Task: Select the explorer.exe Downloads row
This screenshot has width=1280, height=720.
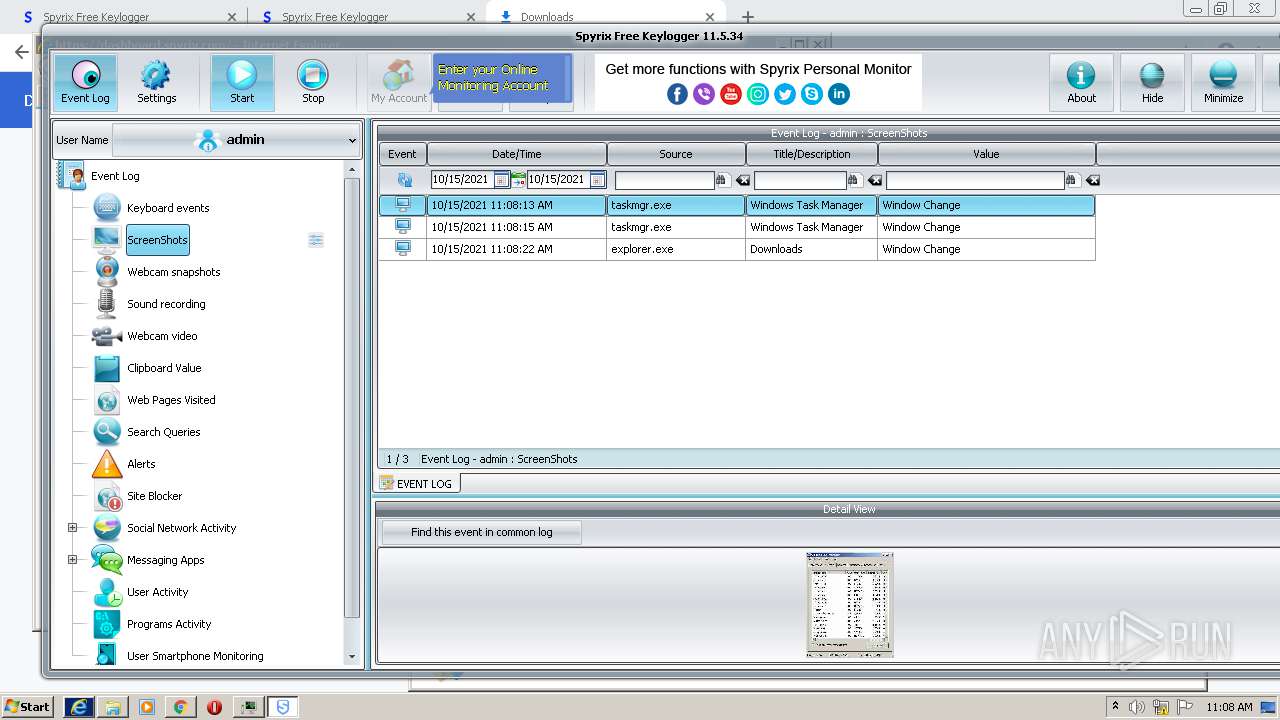Action: [x=737, y=249]
